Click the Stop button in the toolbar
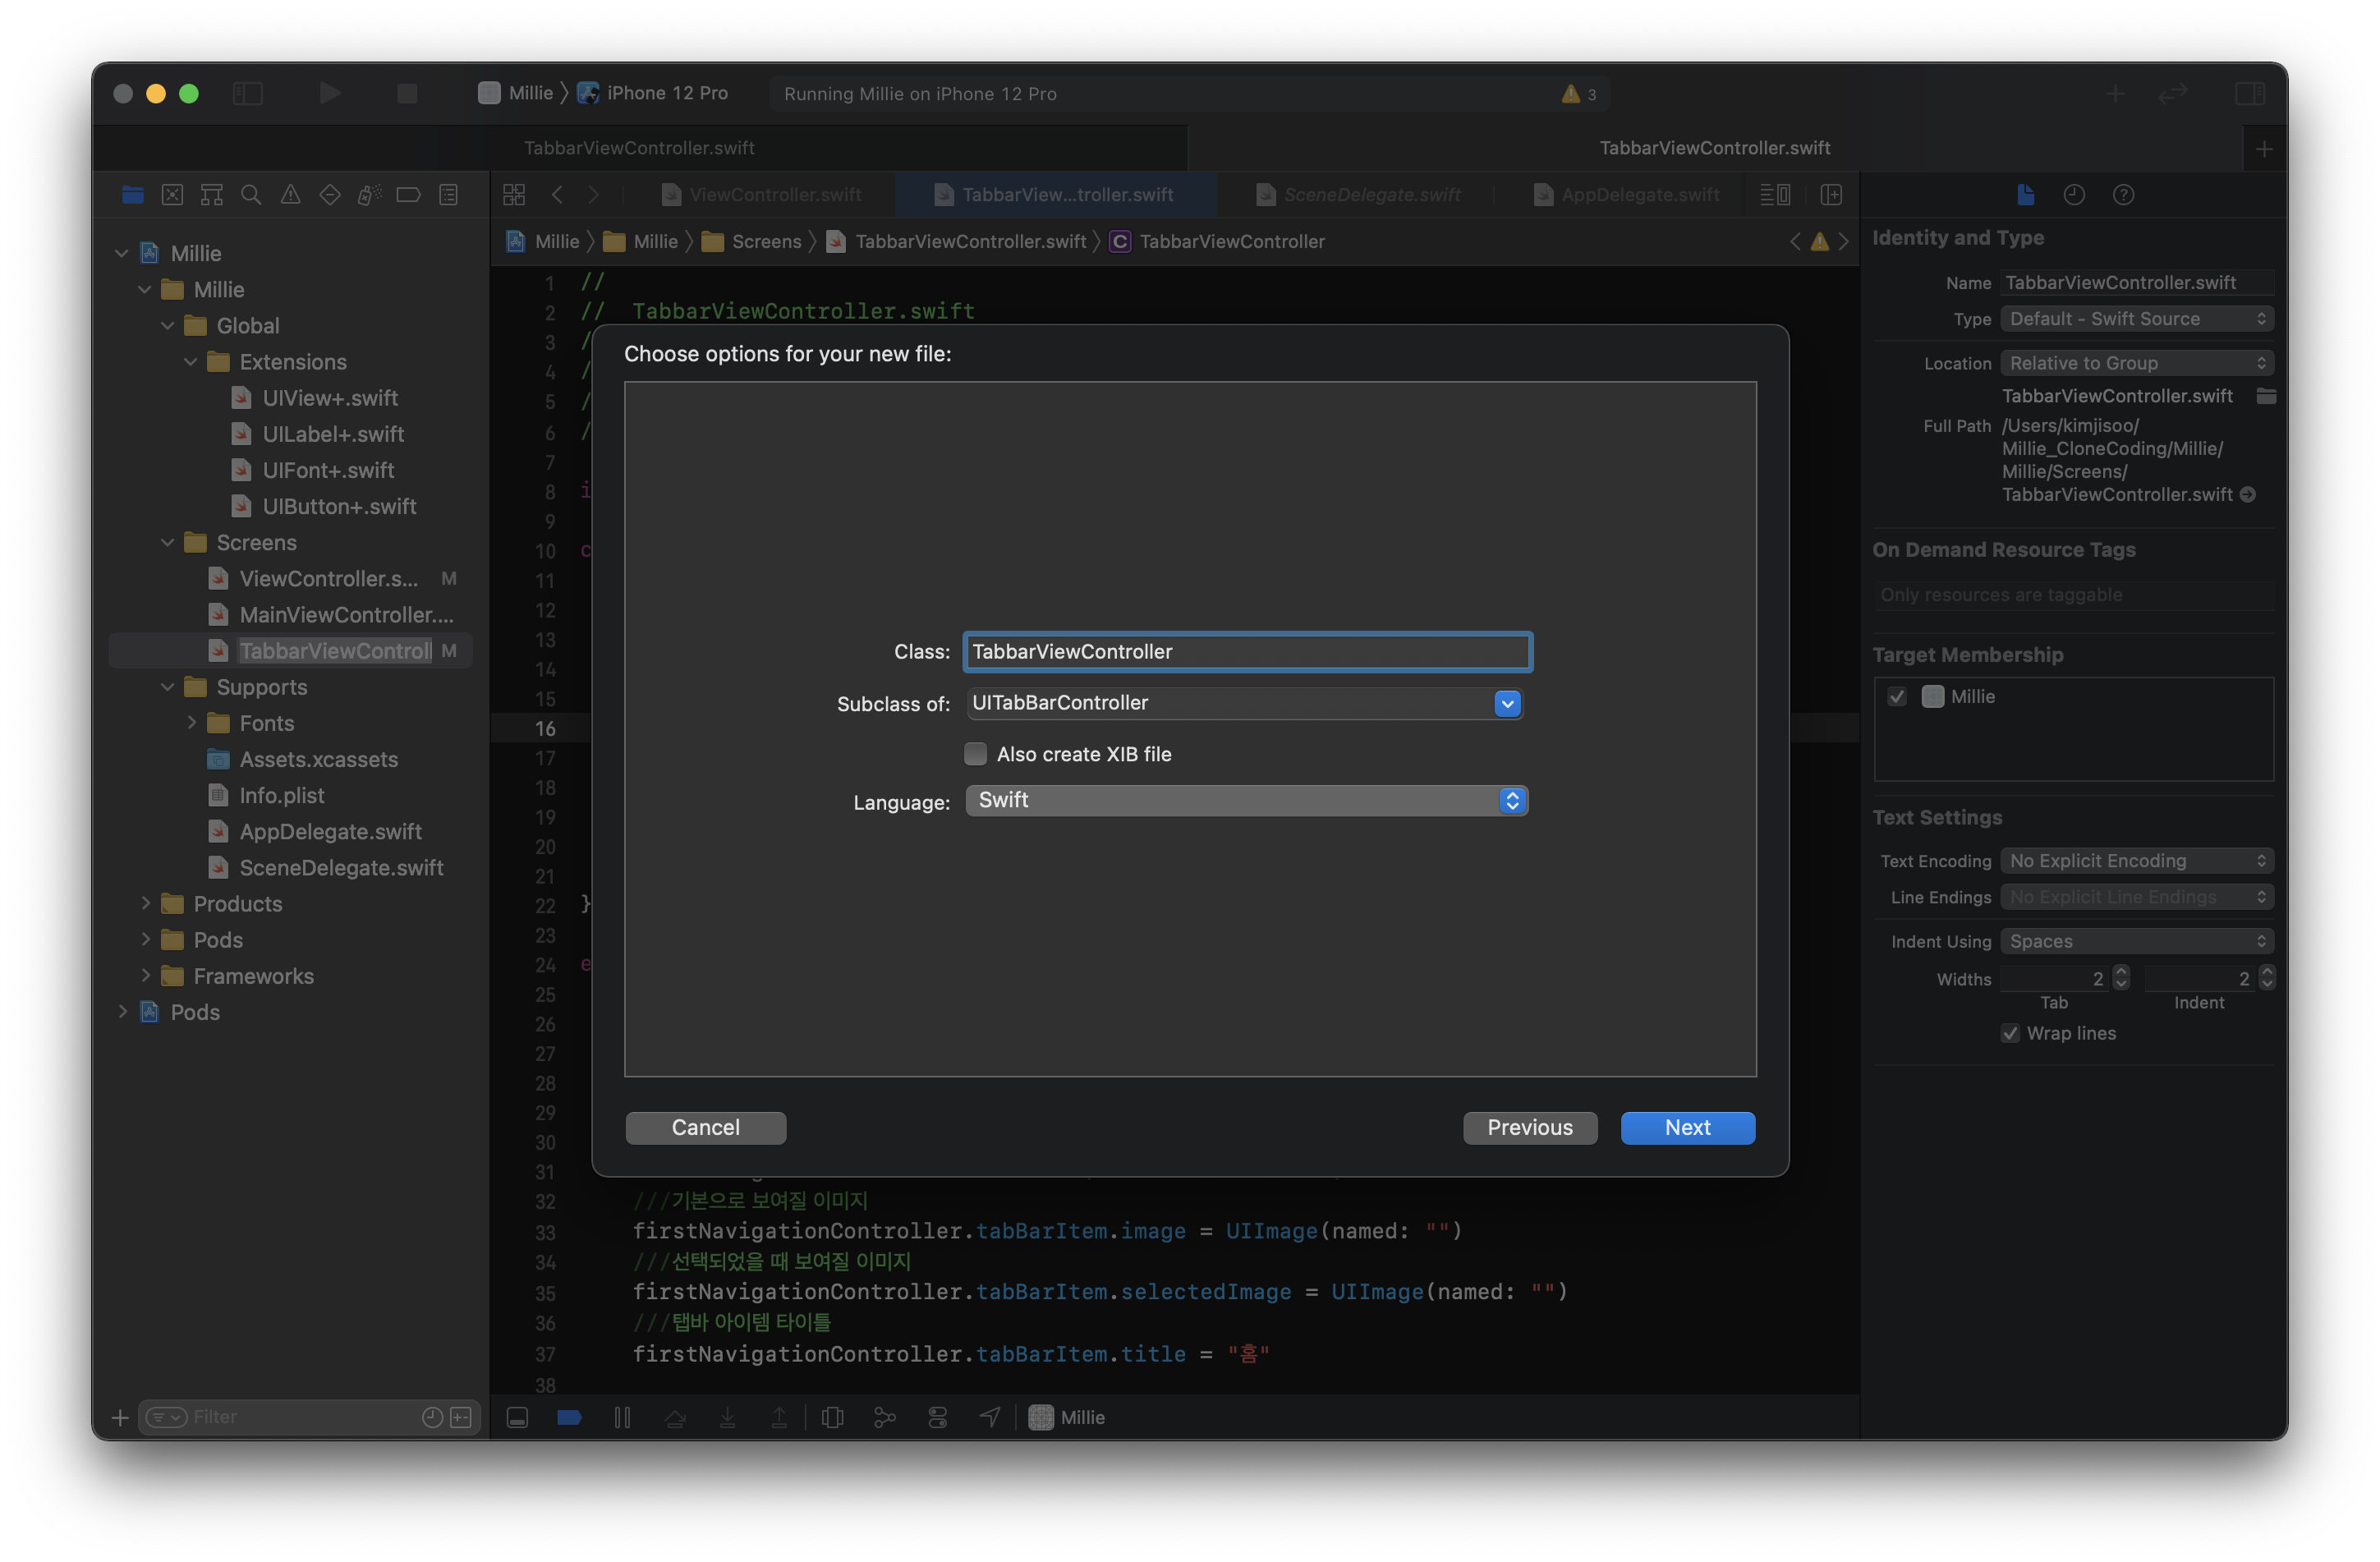The image size is (2380, 1562). (407, 93)
